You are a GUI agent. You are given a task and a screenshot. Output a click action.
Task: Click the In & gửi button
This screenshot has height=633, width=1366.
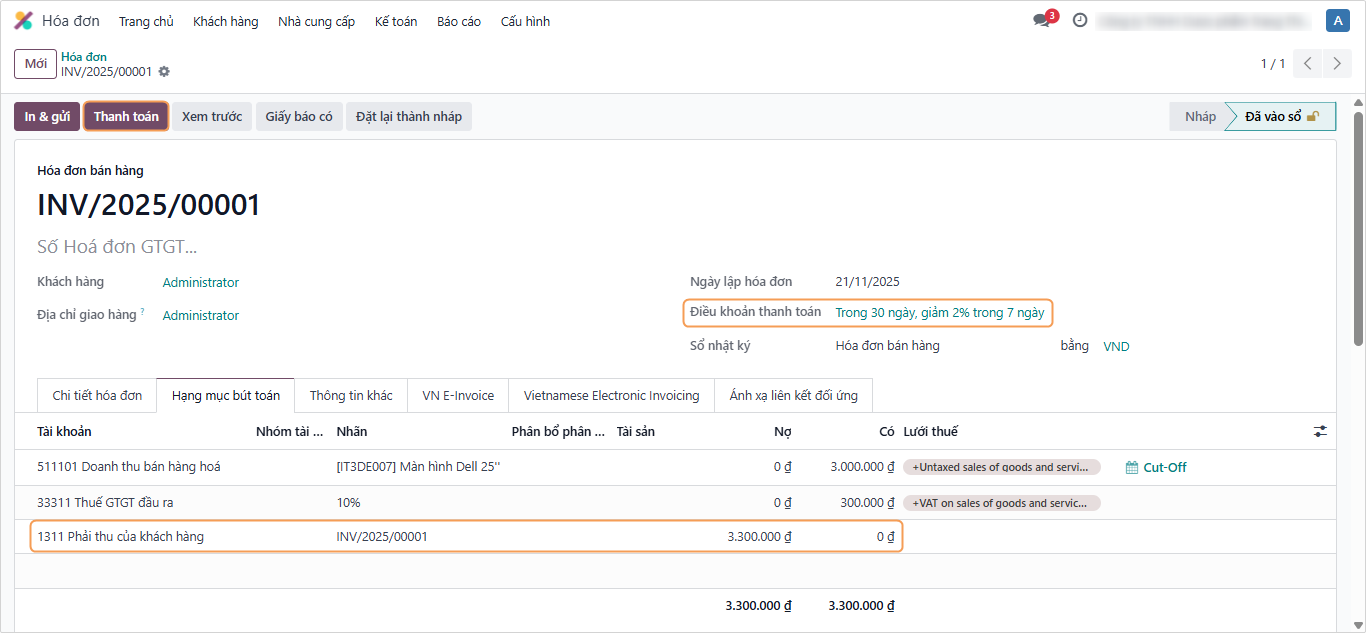click(x=47, y=116)
